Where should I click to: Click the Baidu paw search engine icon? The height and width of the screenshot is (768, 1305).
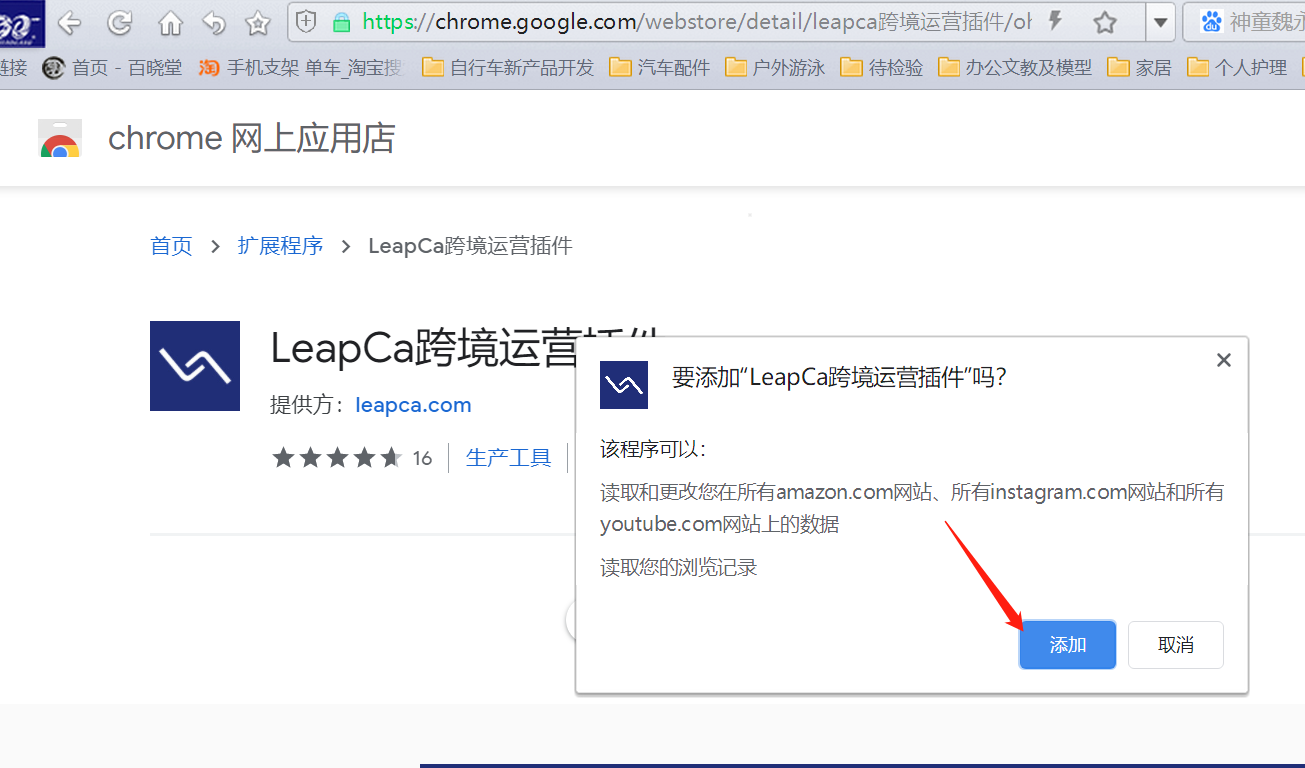[x=1211, y=21]
